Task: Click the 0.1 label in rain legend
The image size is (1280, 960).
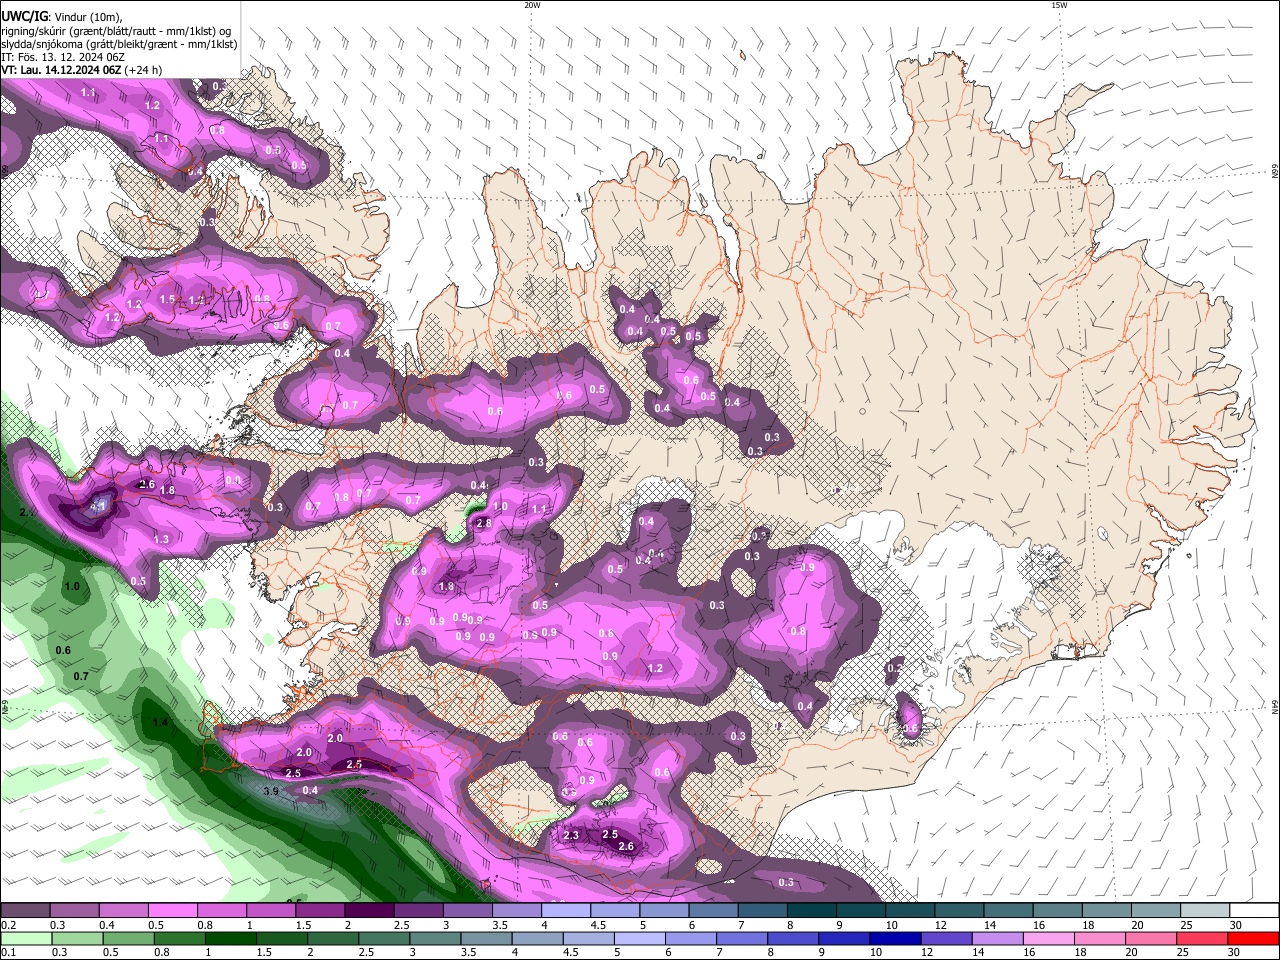Action: (8, 952)
